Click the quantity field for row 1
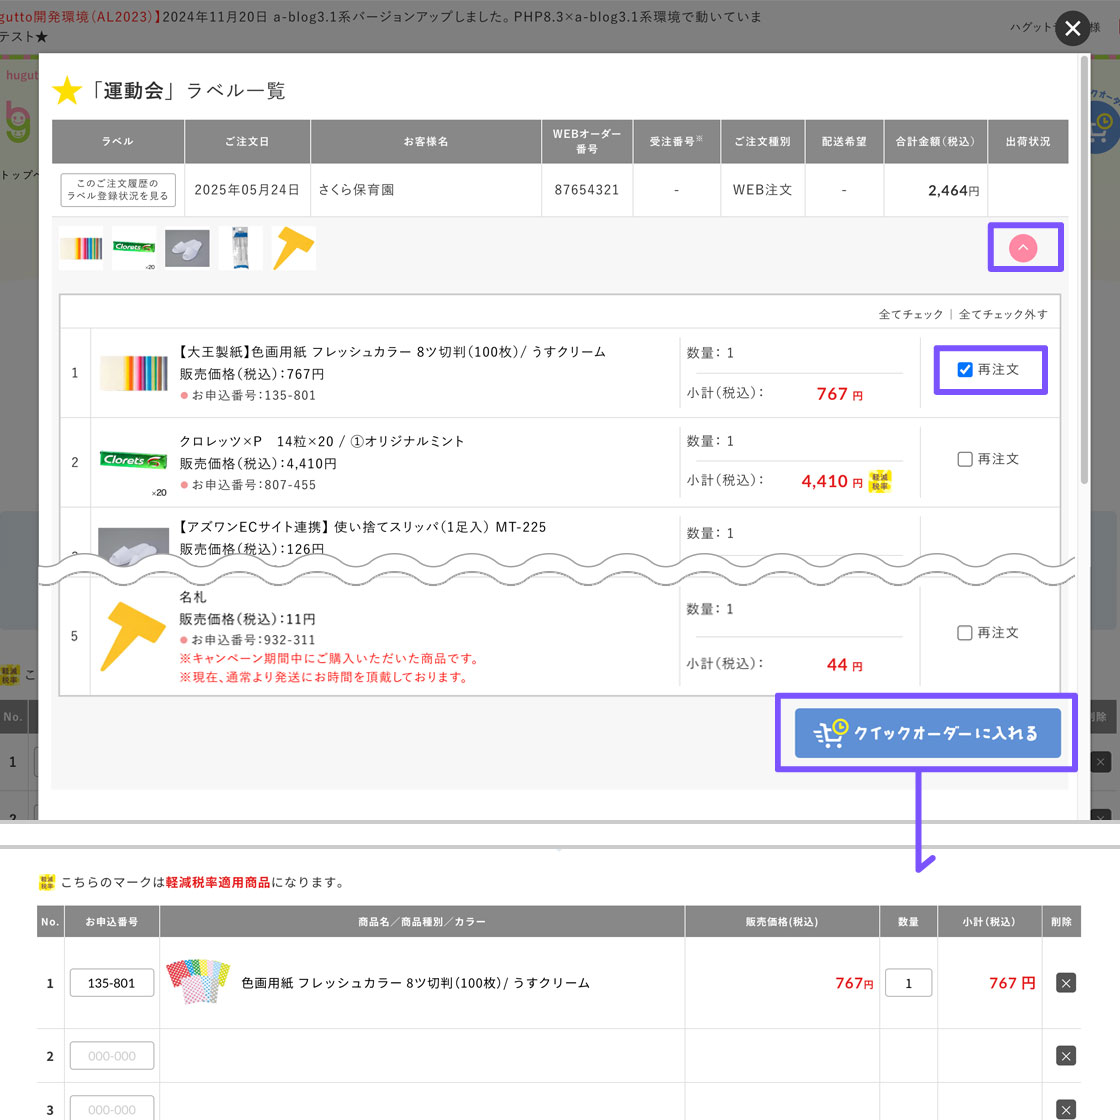Screen dimensions: 1120x1120 click(x=908, y=983)
